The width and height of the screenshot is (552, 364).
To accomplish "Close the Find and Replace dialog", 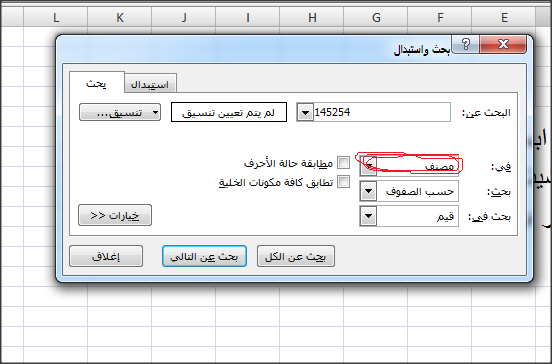I will pos(503,44).
